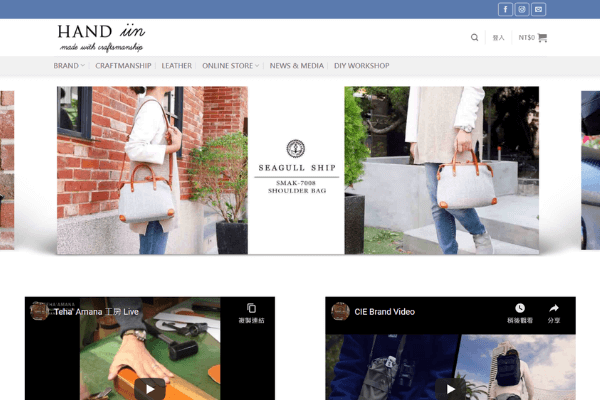Screen dimensions: 600x400
Task: View the NT$0 cart total
Action: tap(527, 38)
